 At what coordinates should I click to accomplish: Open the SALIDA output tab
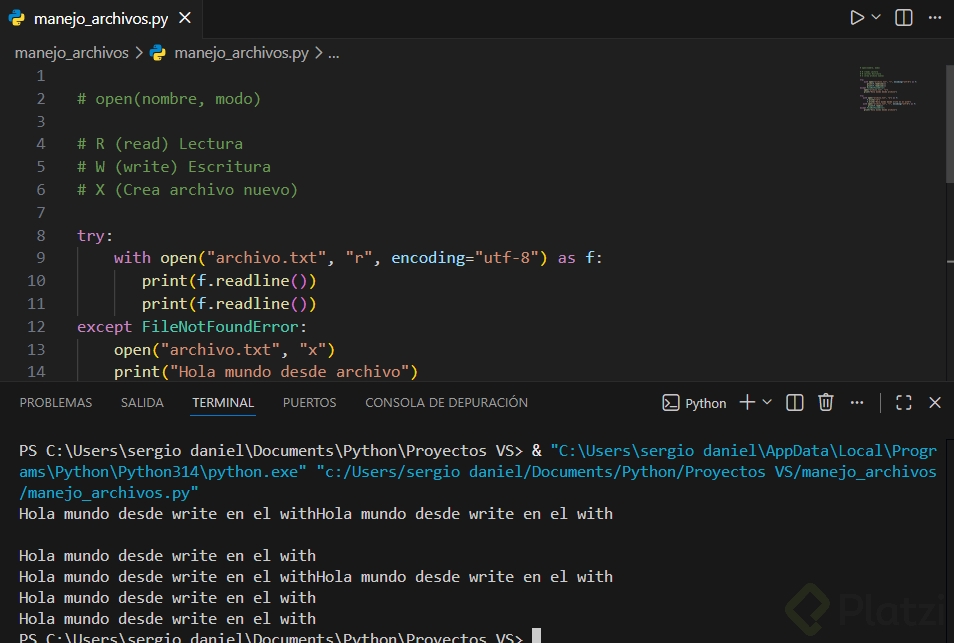pyautogui.click(x=142, y=403)
